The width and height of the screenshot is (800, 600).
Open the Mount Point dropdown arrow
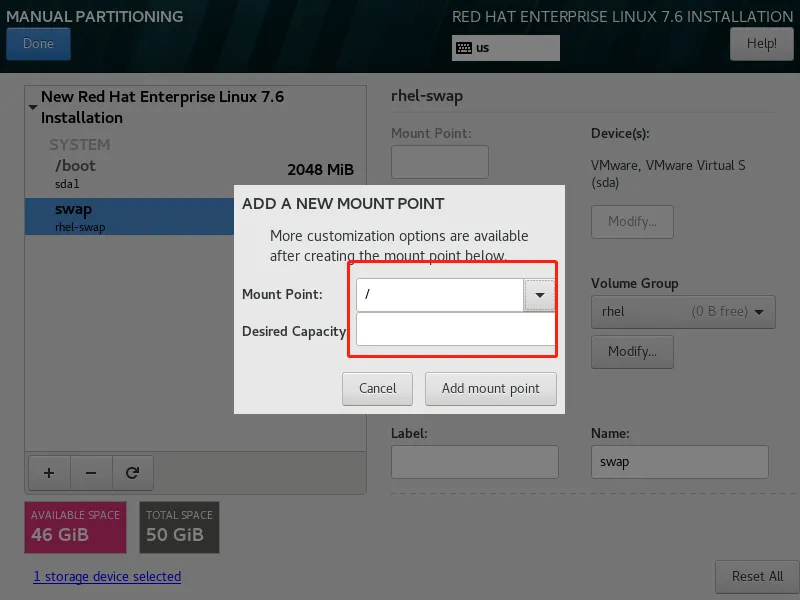[539, 294]
